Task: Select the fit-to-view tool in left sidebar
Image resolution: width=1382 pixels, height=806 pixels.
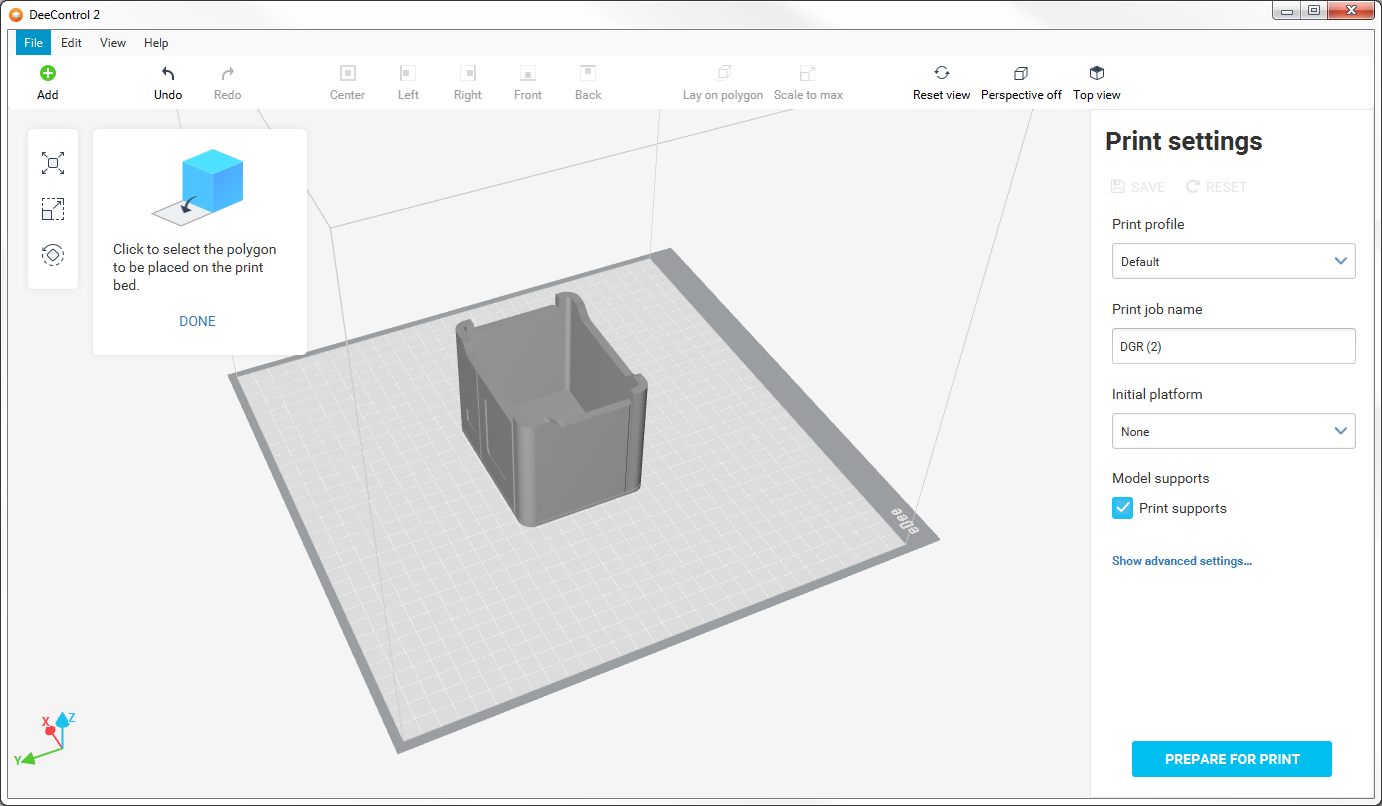Action: (x=53, y=163)
